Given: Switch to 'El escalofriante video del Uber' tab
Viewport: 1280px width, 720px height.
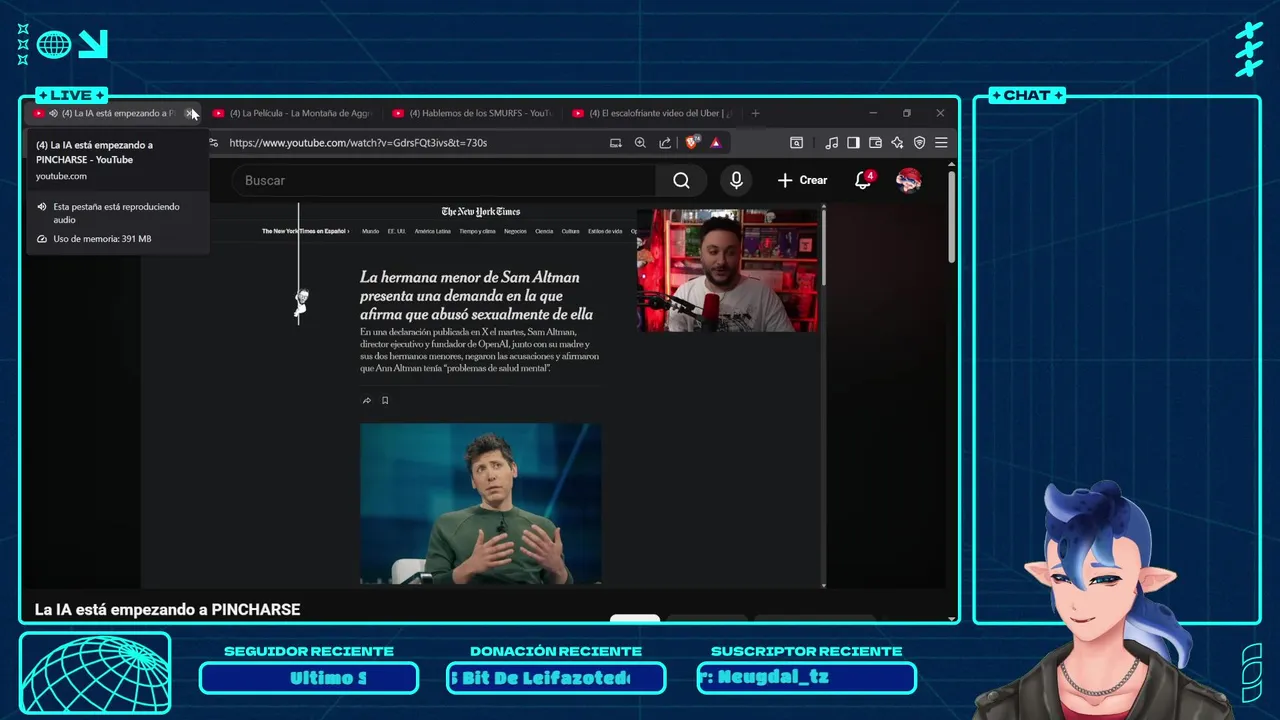Looking at the screenshot, I should tap(651, 113).
